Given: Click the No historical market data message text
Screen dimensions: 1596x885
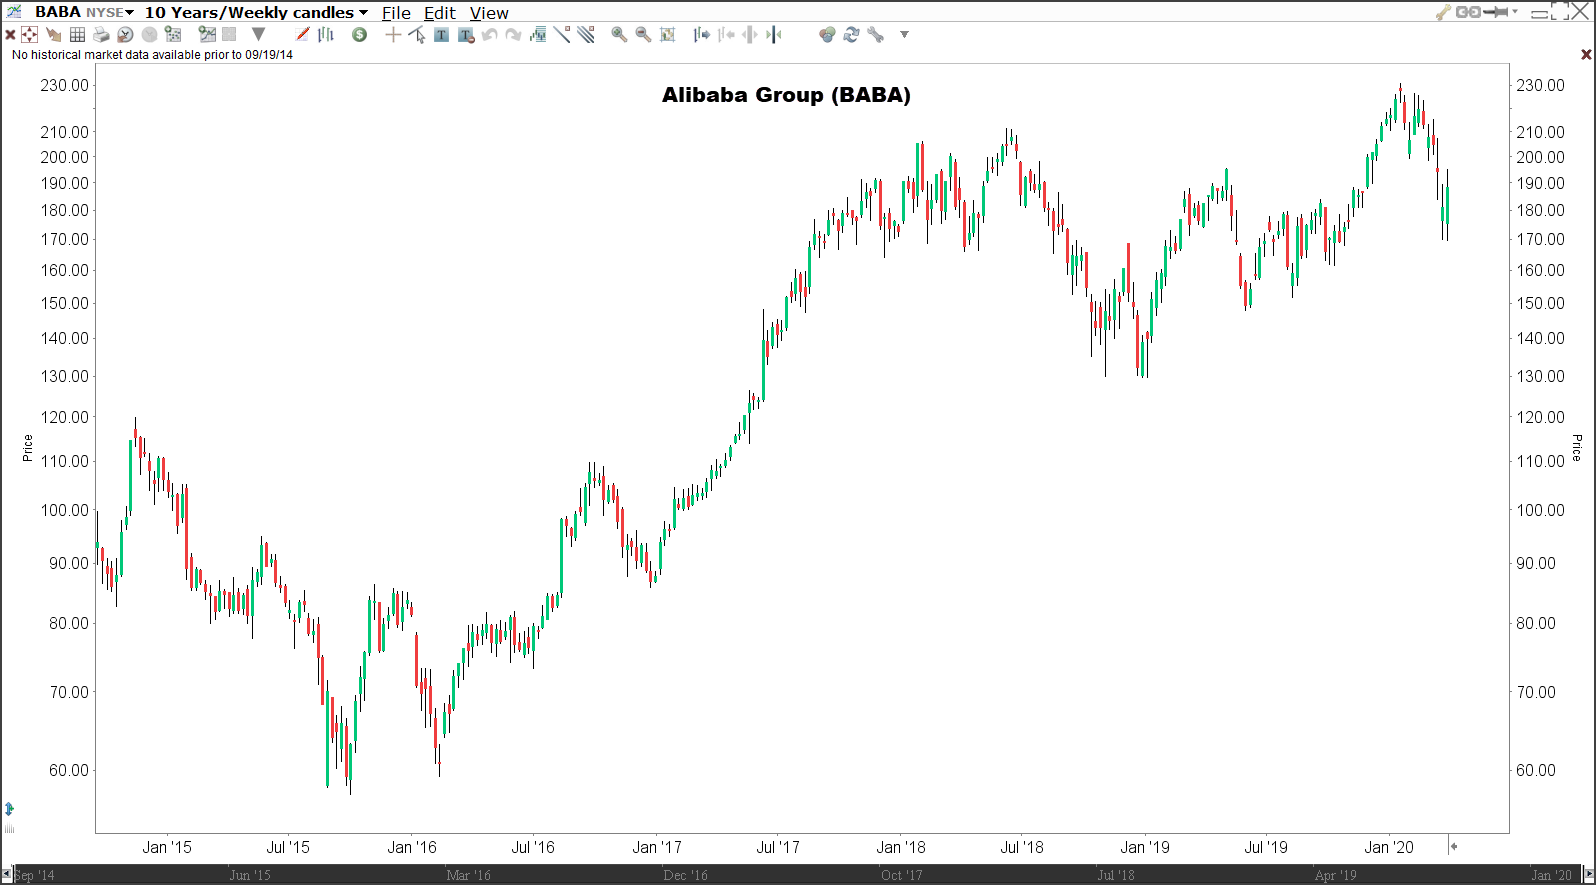Looking at the screenshot, I should [x=152, y=55].
